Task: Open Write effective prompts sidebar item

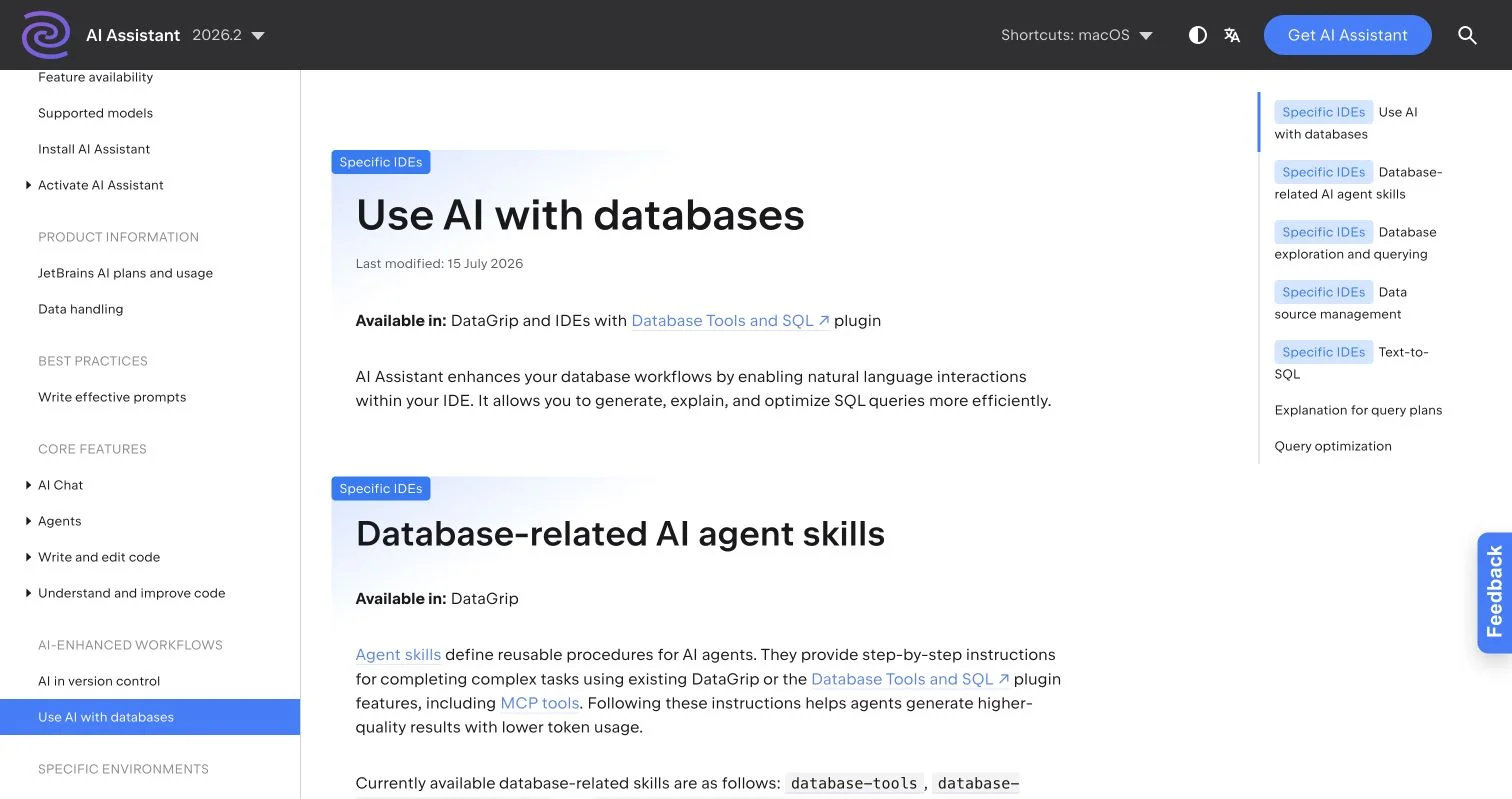Action: pyautogui.click(x=112, y=397)
